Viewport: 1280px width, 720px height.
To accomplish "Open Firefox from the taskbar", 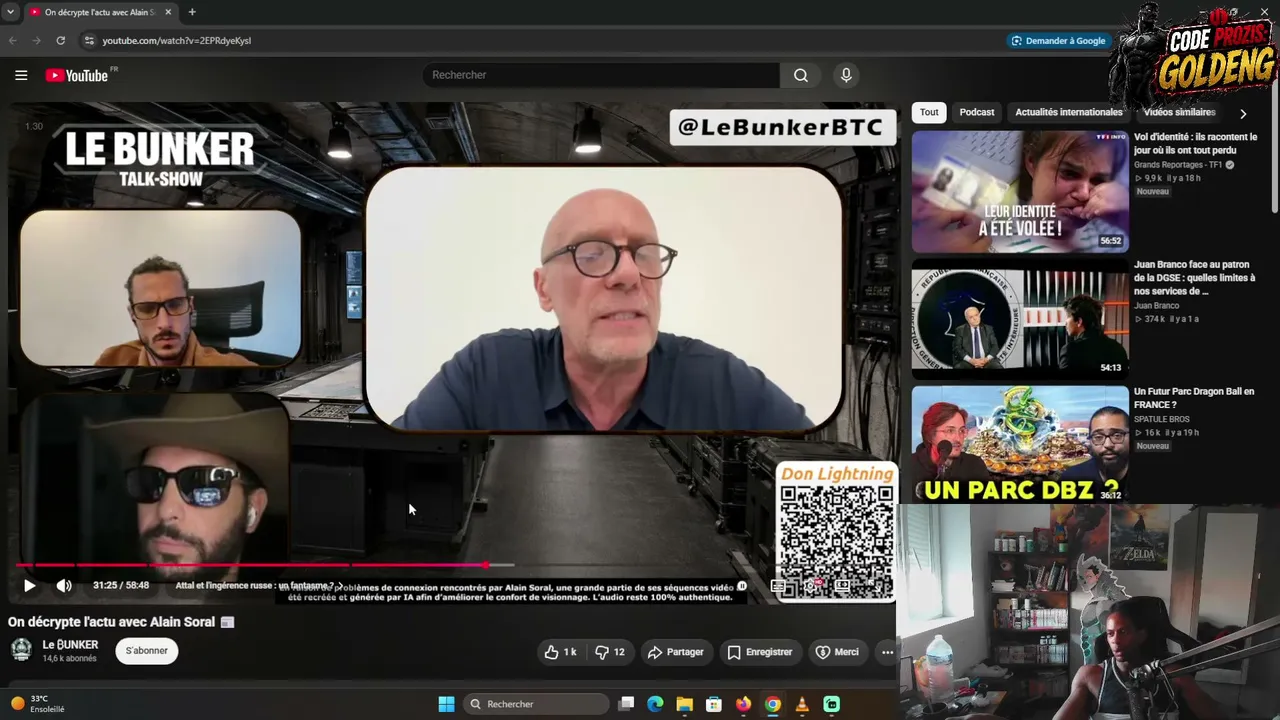I will (743, 704).
